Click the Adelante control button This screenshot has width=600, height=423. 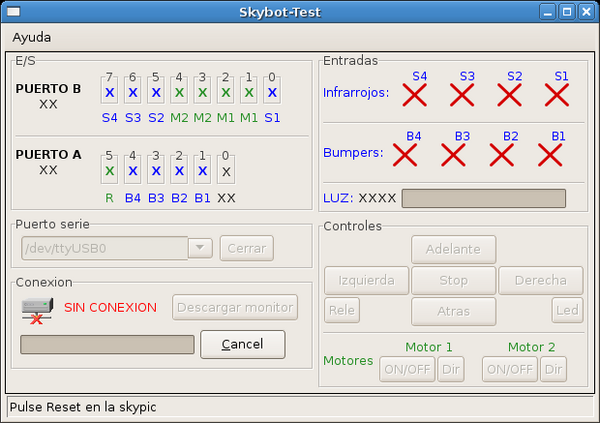tap(453, 249)
